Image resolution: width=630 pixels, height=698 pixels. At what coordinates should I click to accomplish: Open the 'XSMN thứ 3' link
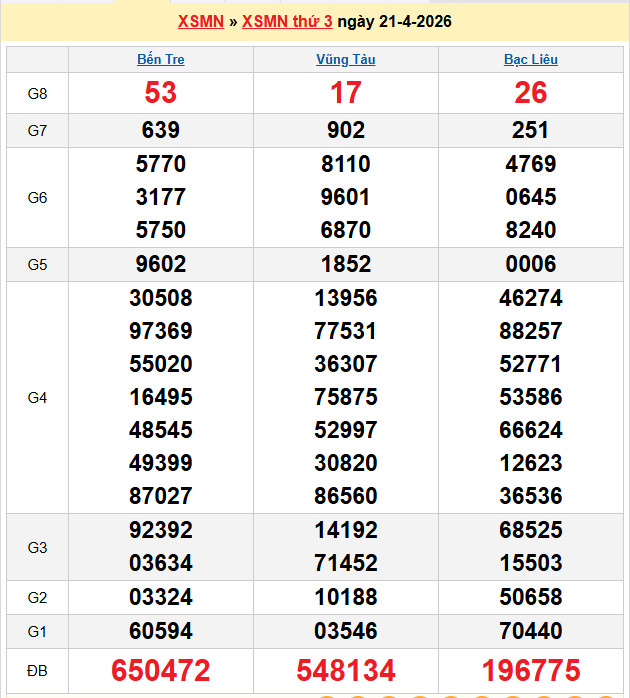(287, 22)
